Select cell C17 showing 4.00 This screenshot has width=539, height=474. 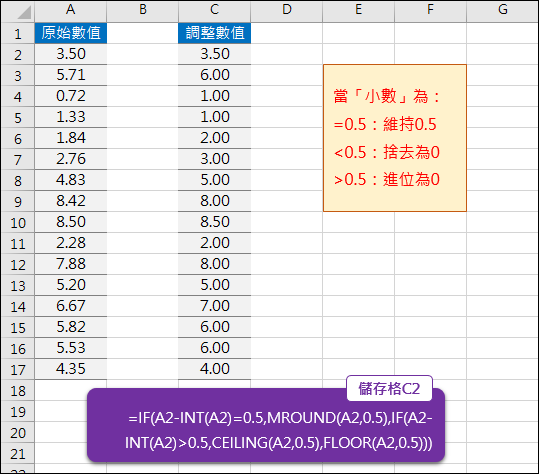(x=214, y=369)
